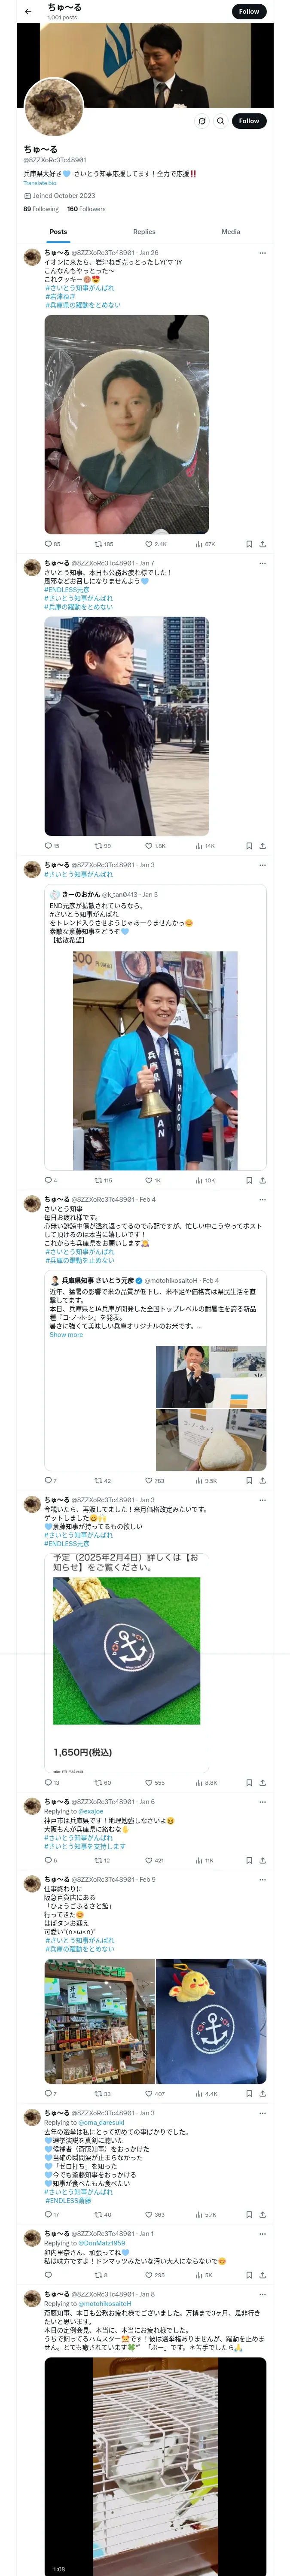Open more options on the Feb 9 post
This screenshot has height=2576, width=290.
(262, 1879)
